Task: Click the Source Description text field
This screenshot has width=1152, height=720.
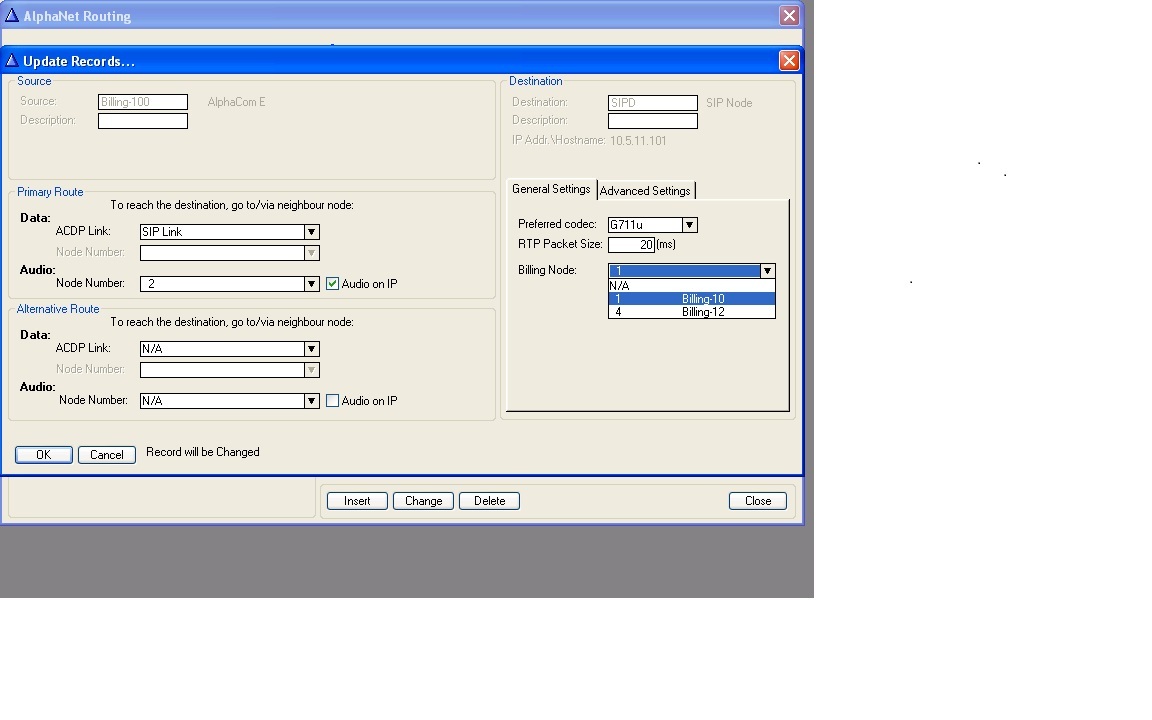Action: tap(143, 121)
